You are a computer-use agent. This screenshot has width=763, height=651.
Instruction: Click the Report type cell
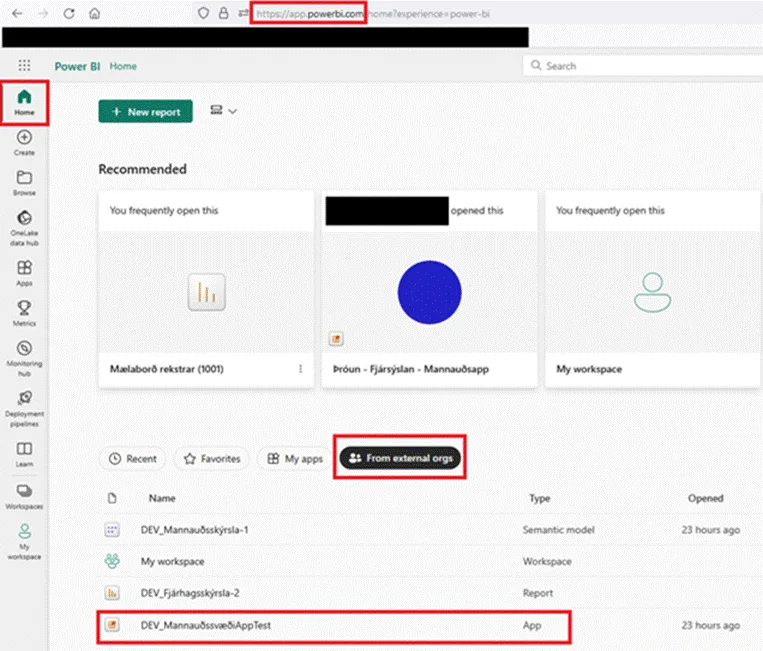click(538, 593)
